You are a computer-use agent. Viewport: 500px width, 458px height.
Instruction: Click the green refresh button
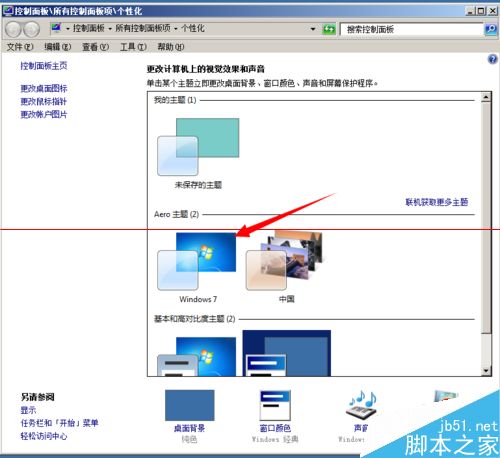[329, 29]
